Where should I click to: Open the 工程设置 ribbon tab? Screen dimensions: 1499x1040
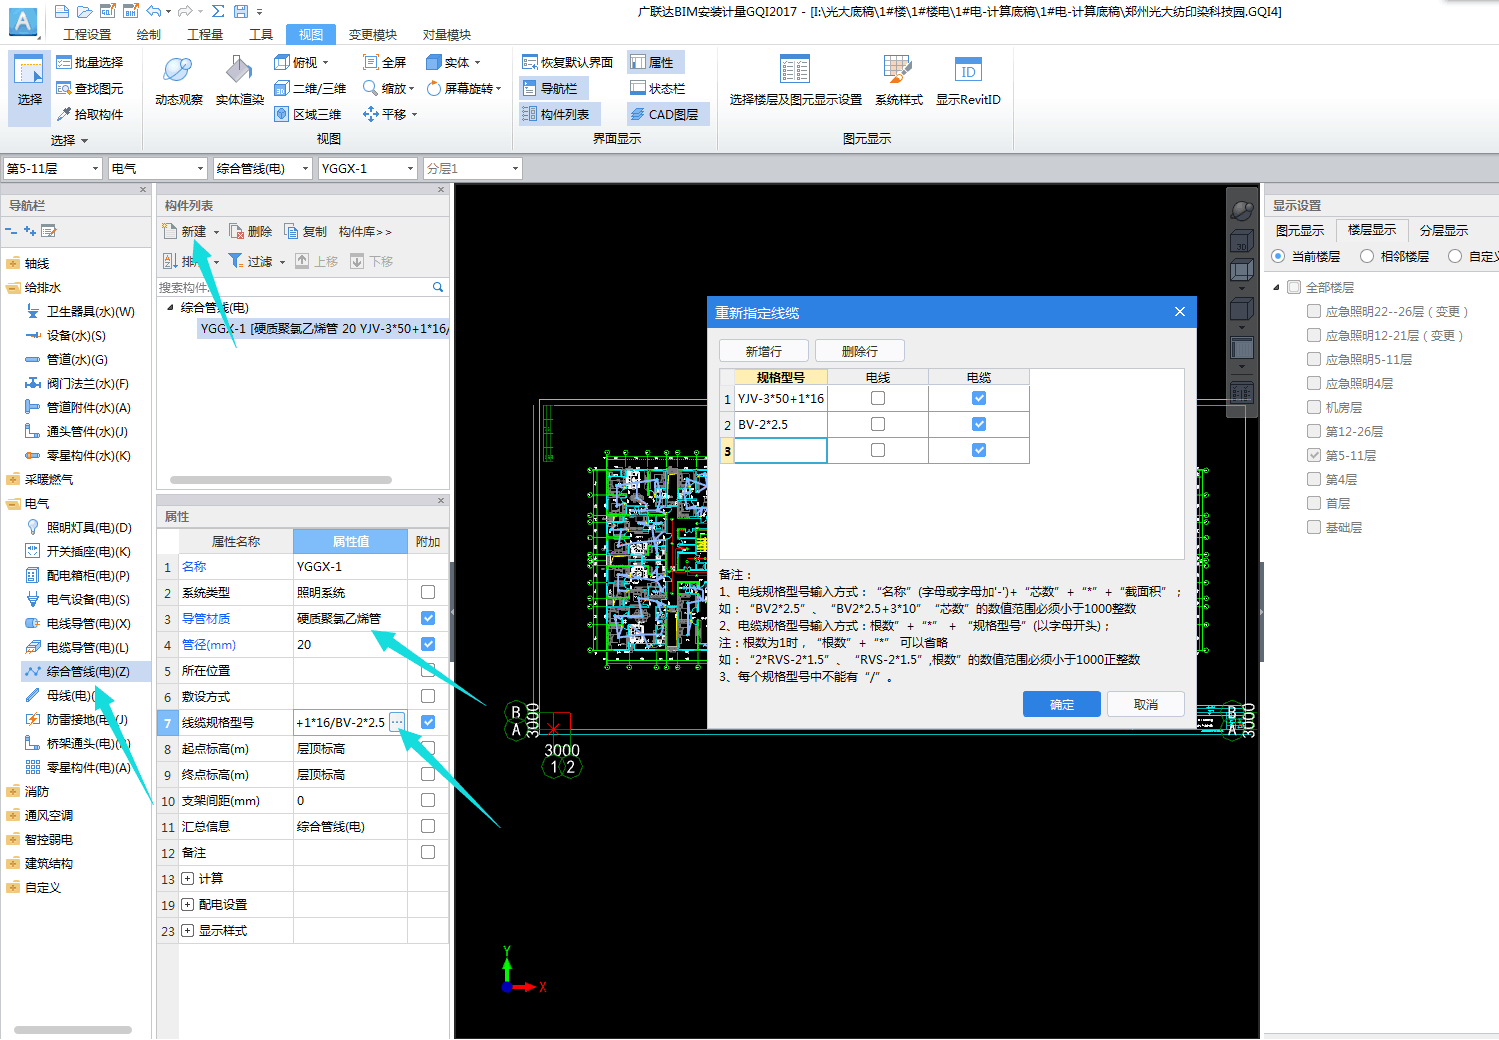[87, 34]
